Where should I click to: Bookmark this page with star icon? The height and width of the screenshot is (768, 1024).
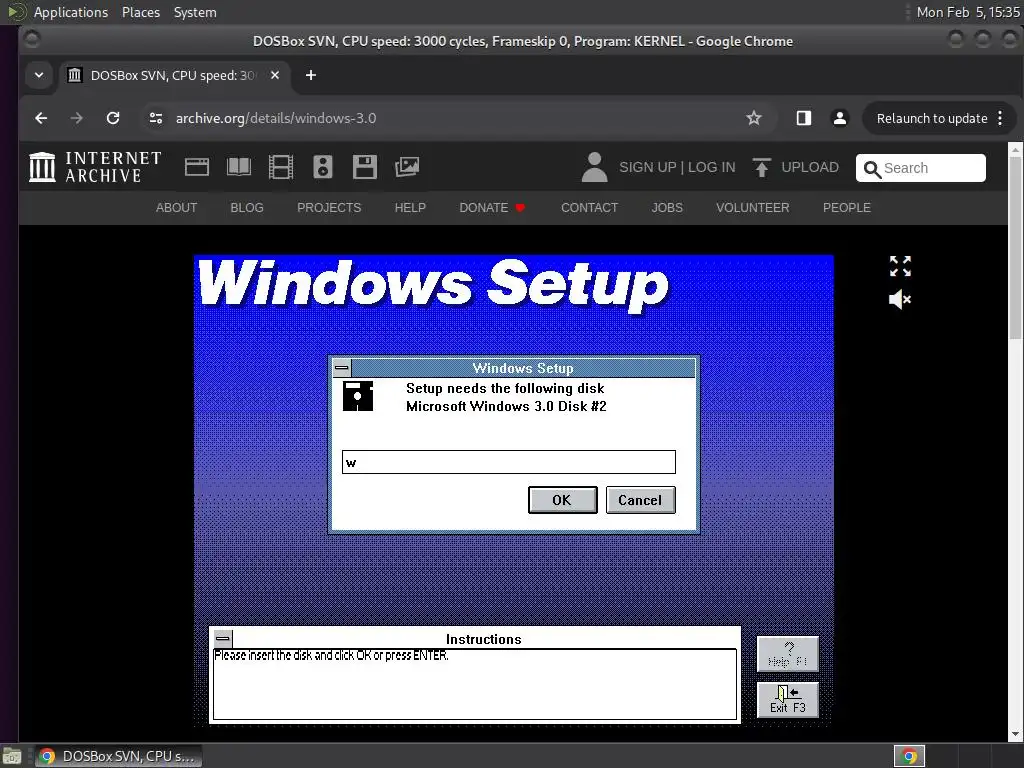click(x=754, y=118)
